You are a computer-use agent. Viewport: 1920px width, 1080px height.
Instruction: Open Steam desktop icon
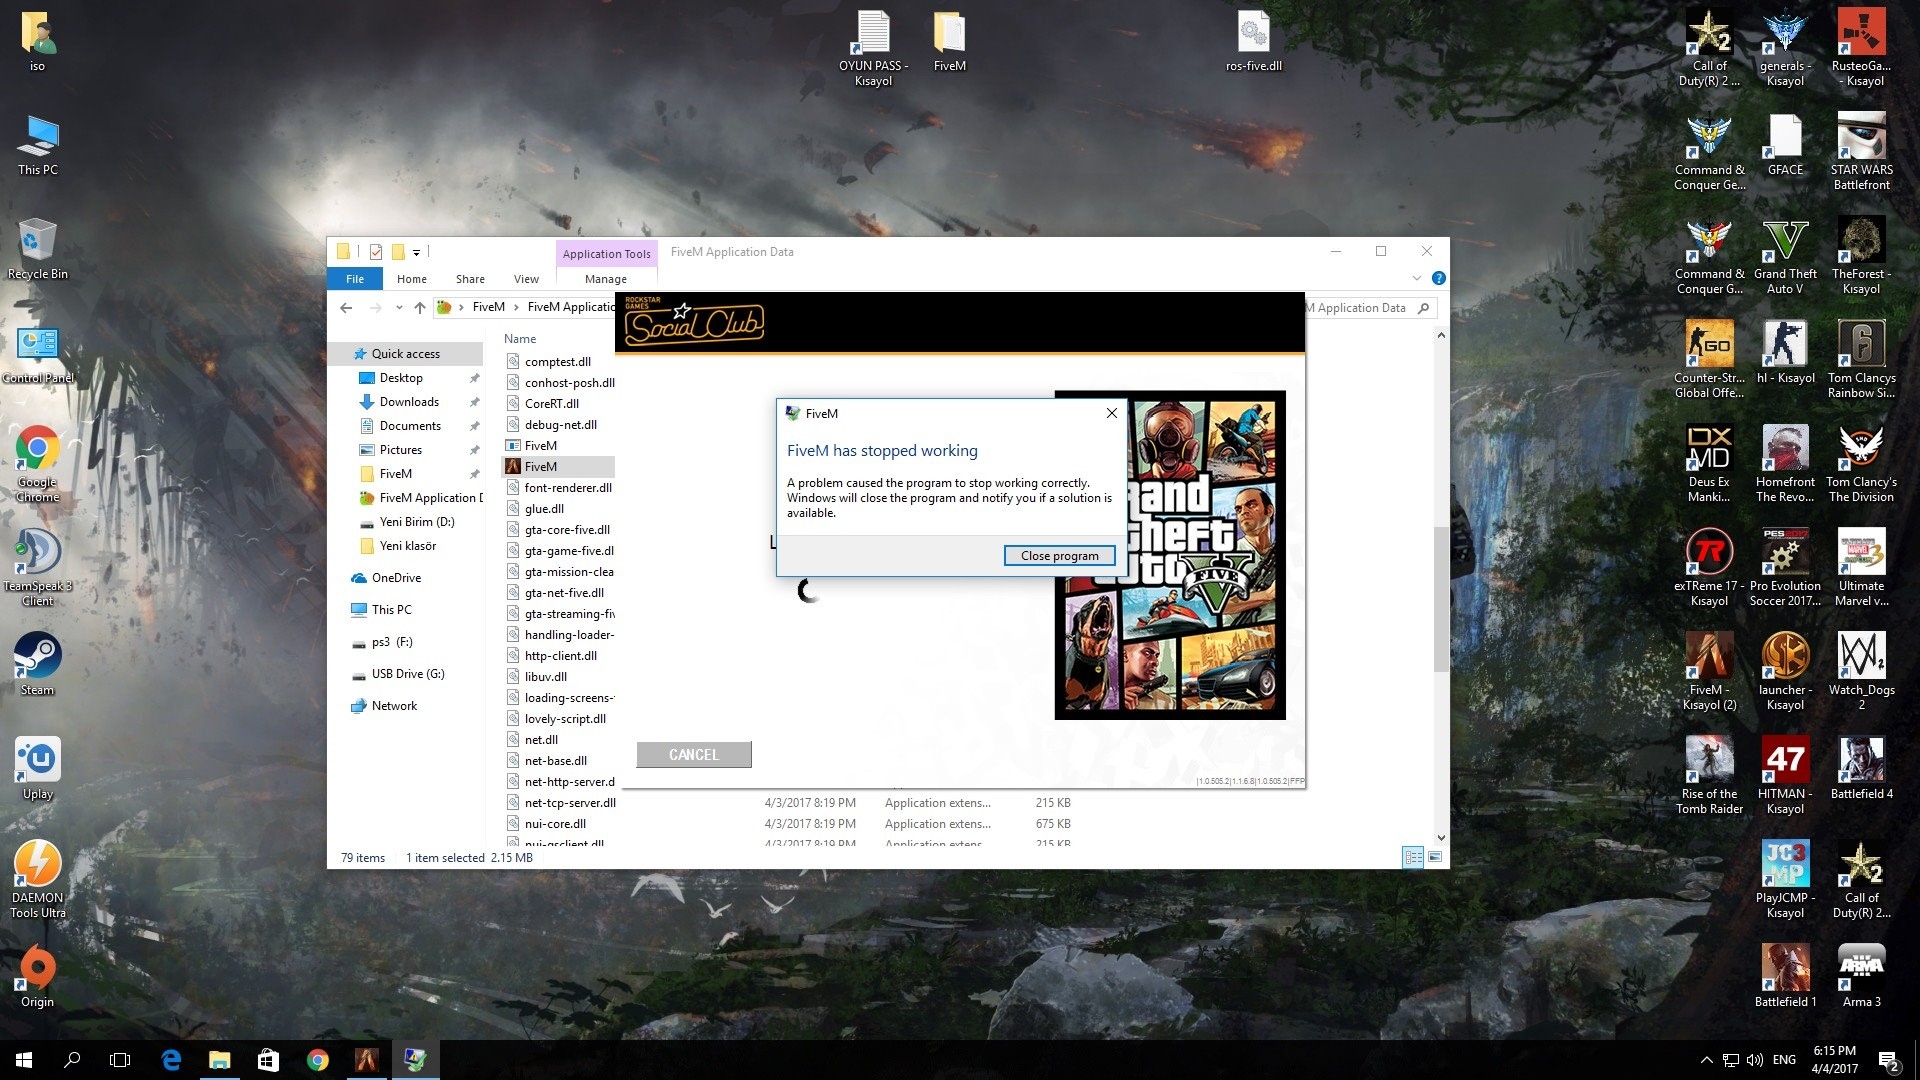38,664
